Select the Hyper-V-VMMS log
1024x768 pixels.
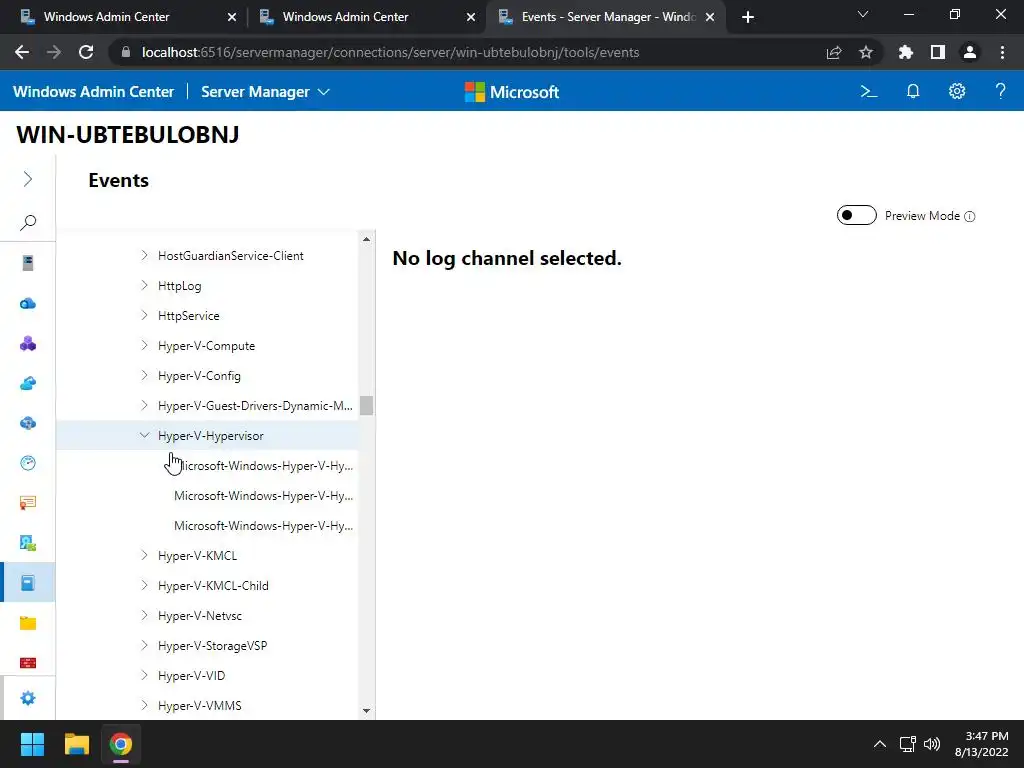[x=200, y=705]
